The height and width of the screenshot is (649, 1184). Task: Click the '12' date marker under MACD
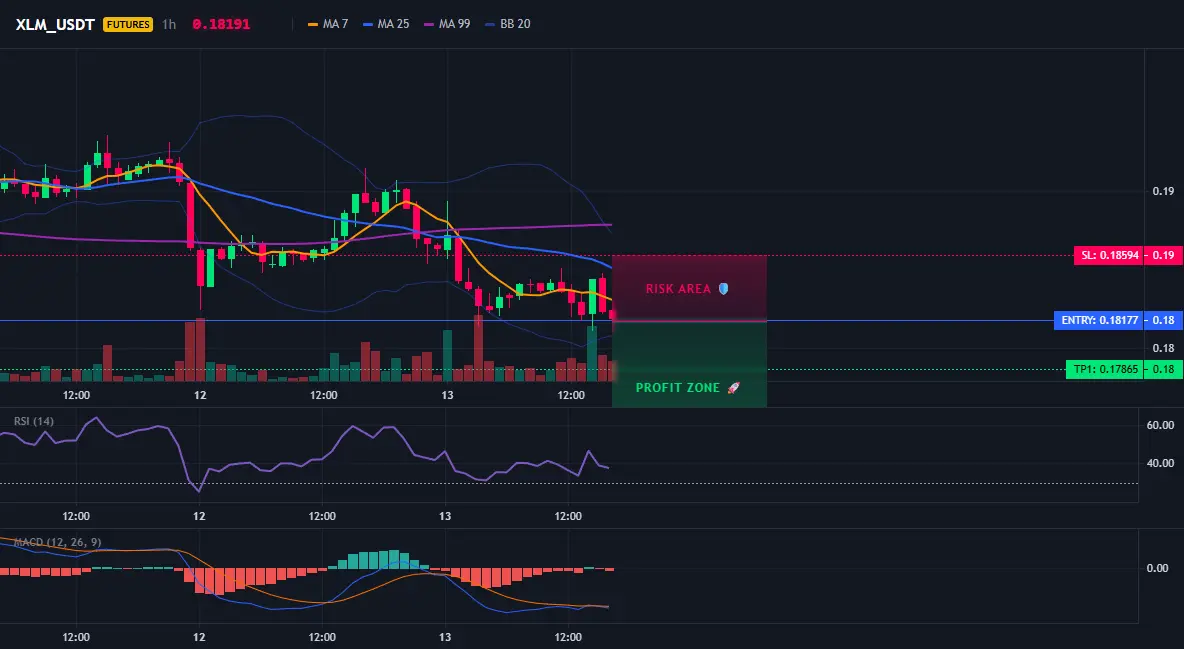(x=199, y=637)
